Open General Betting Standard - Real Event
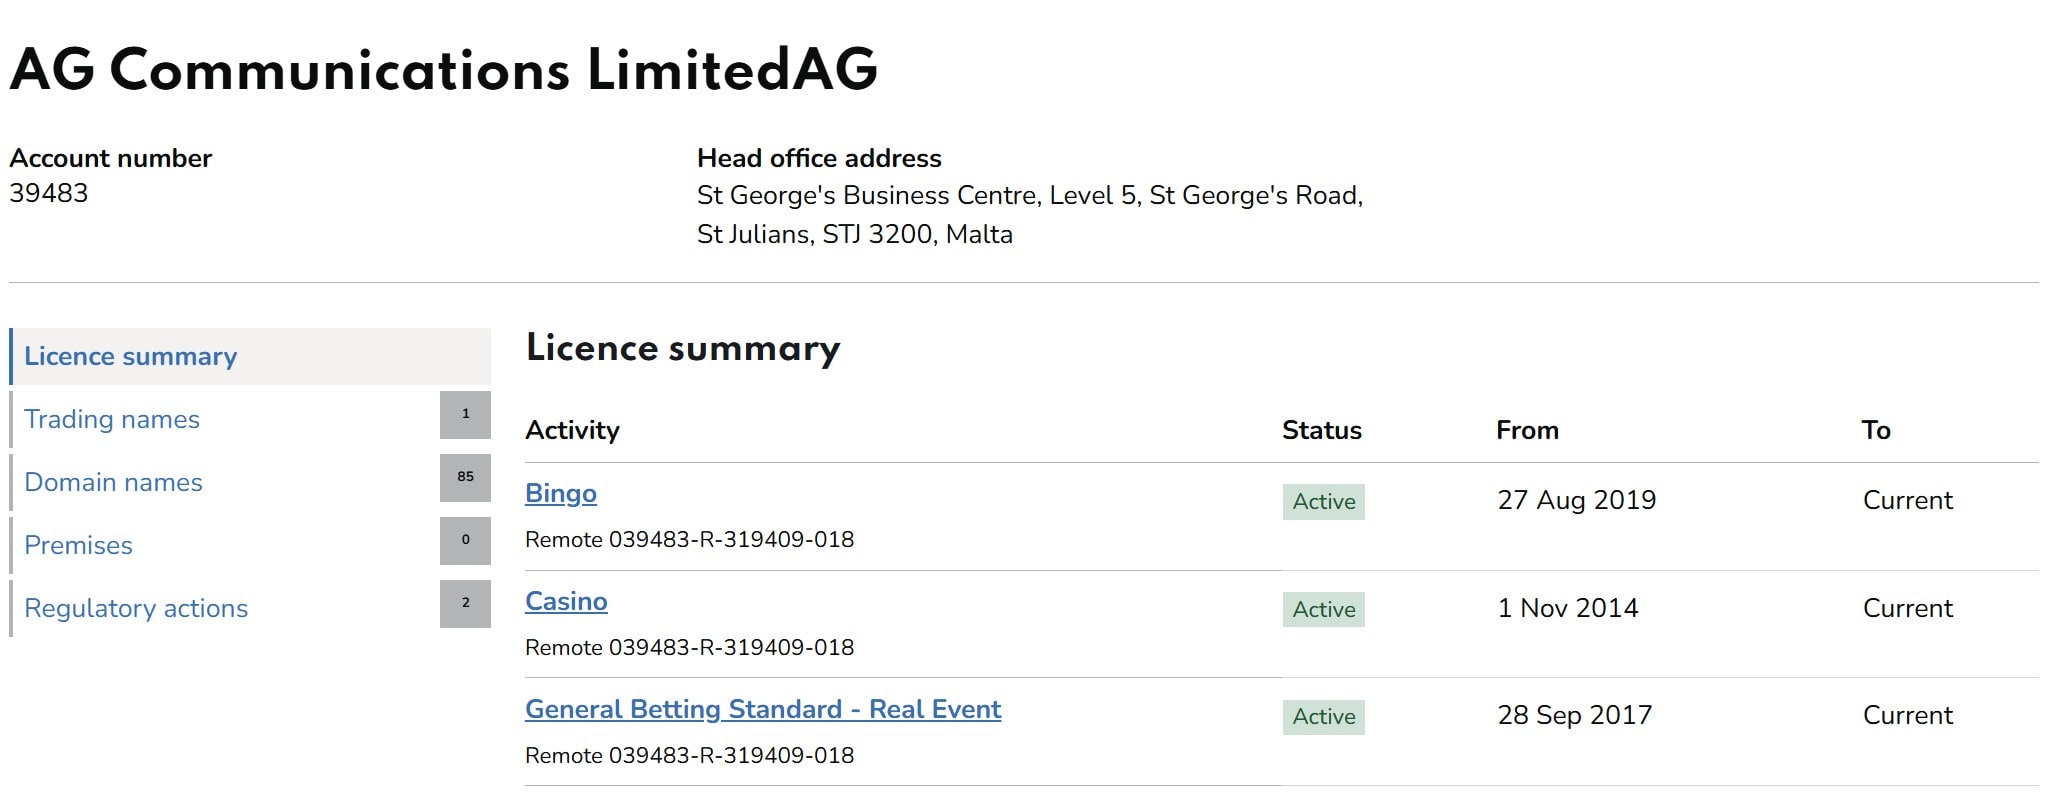 click(763, 710)
